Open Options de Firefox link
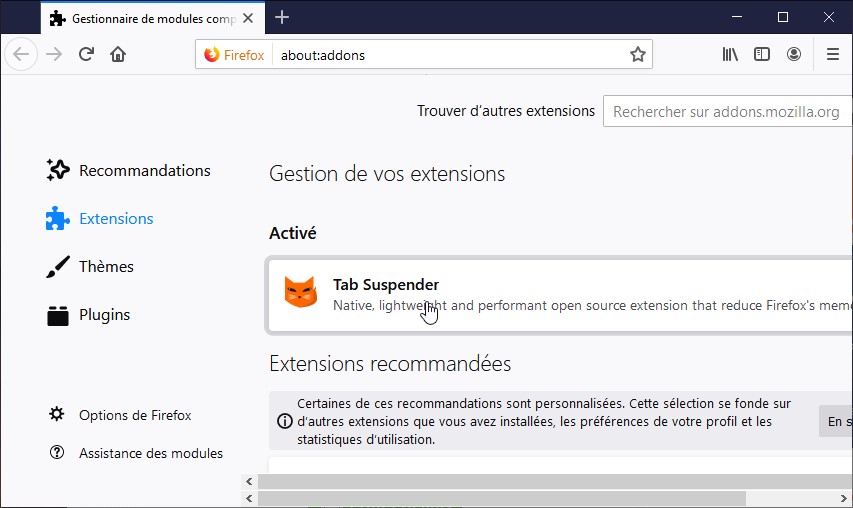 click(135, 415)
